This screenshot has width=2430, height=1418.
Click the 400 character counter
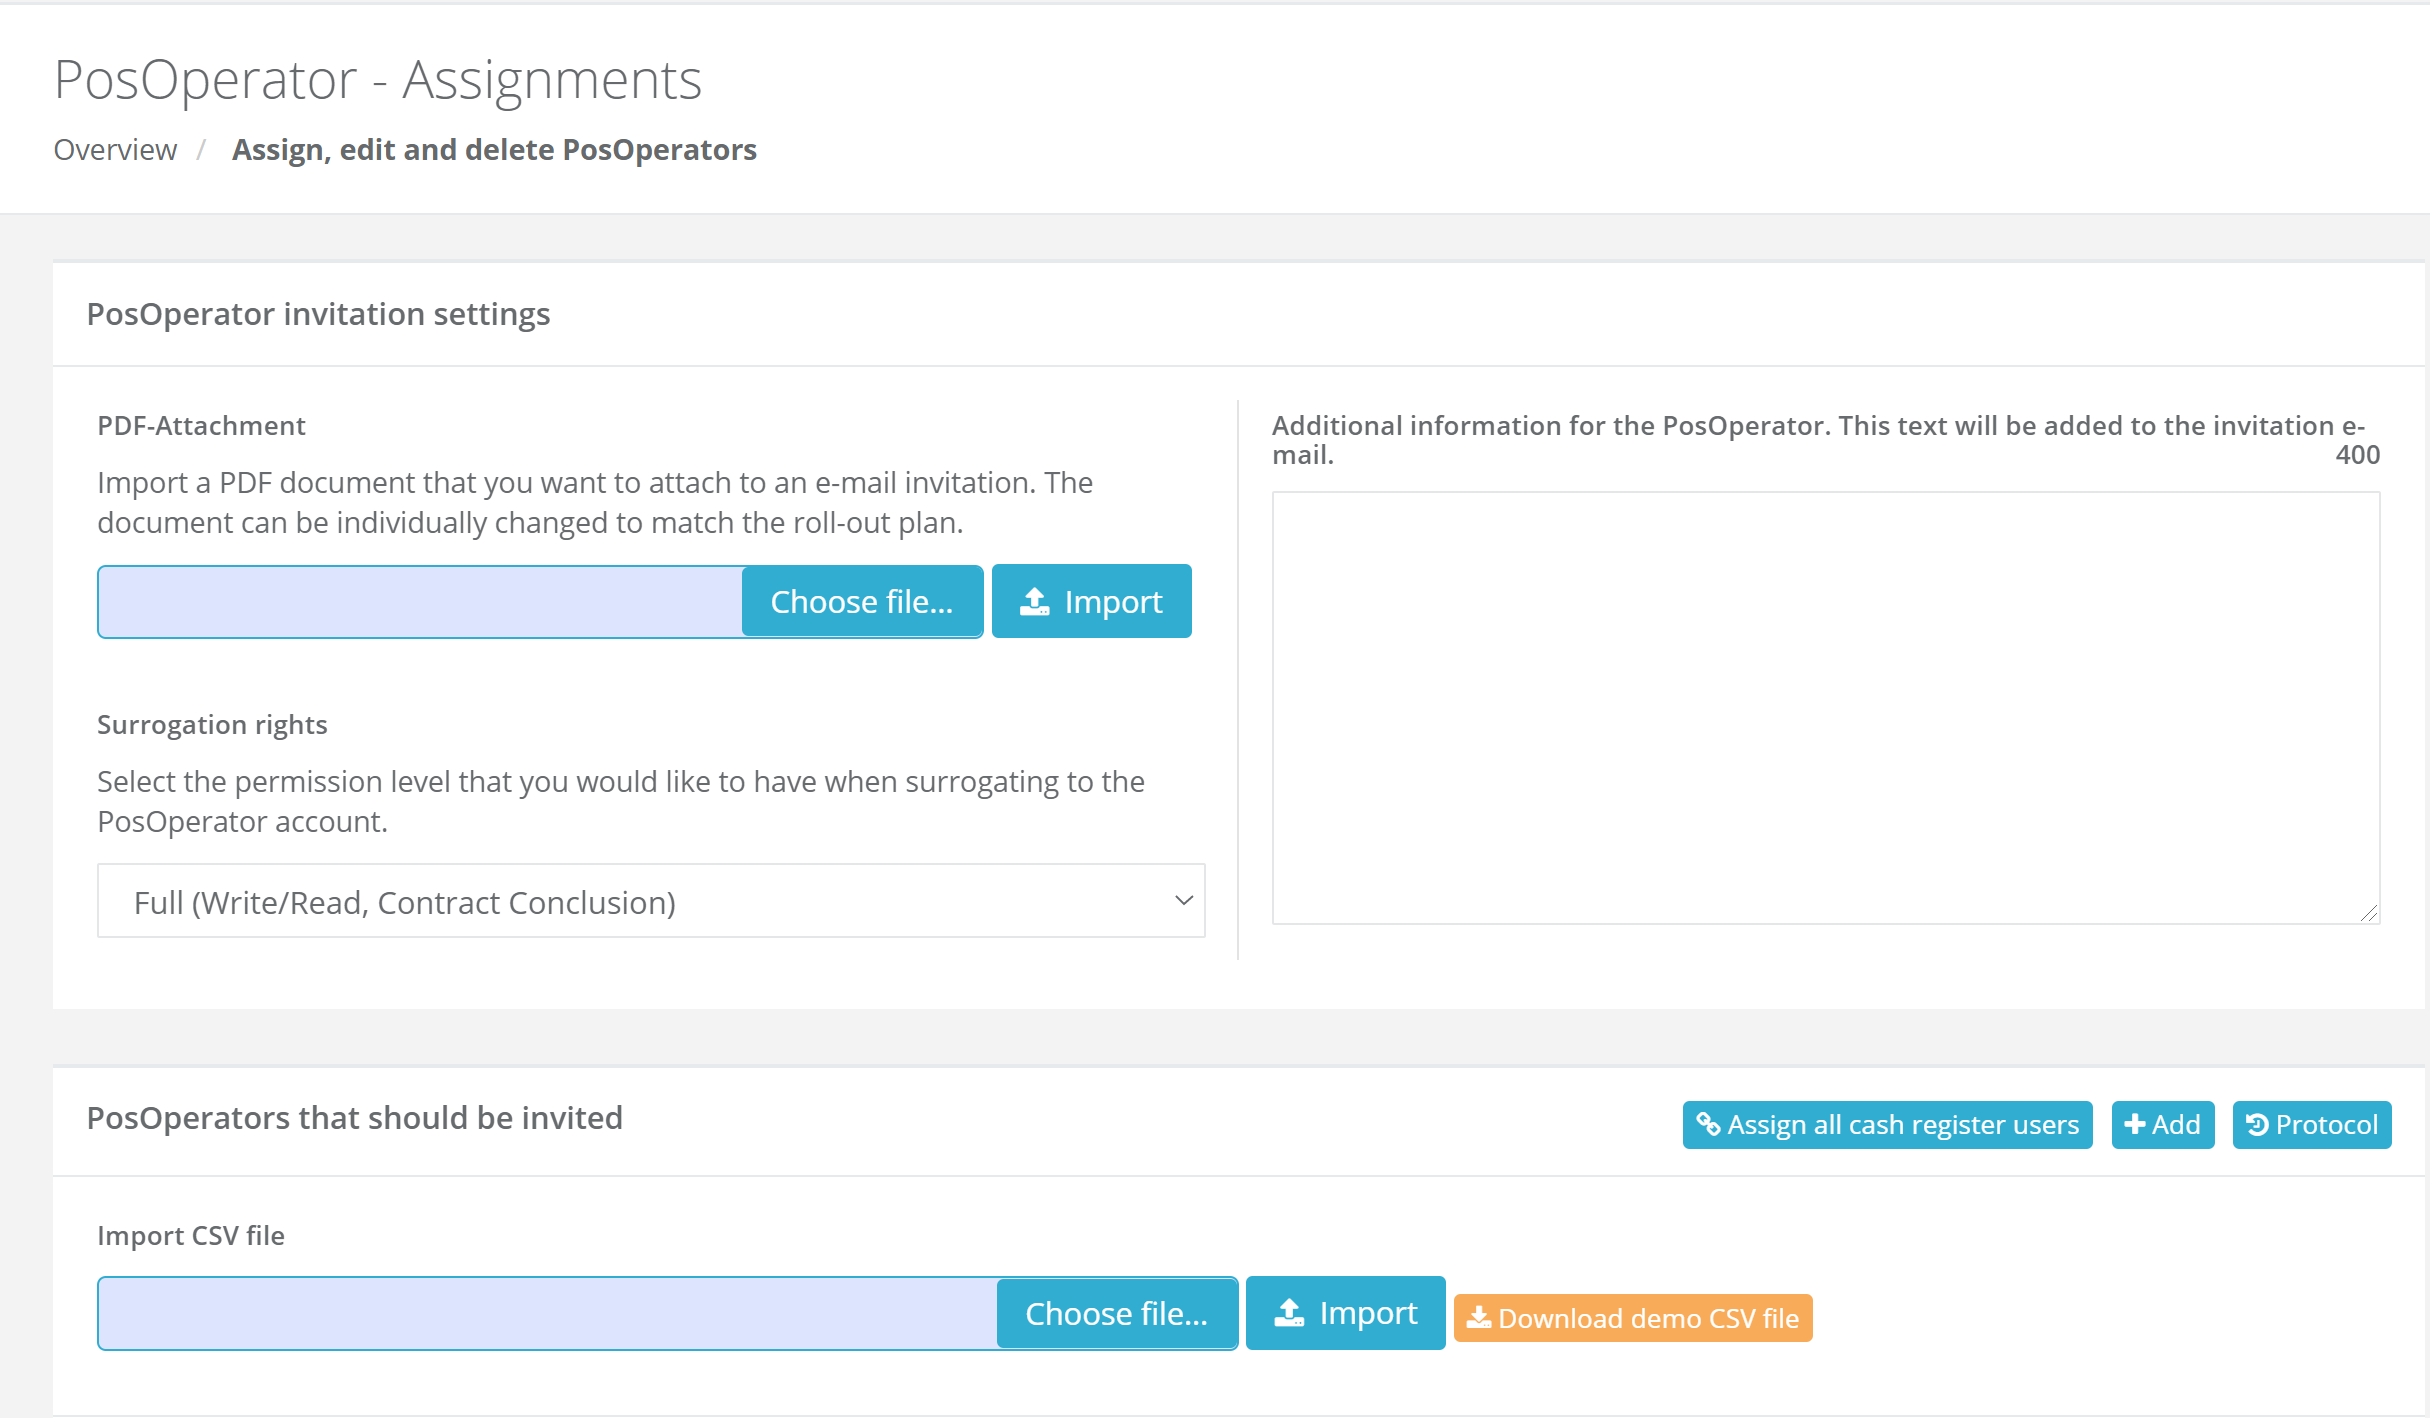2357,455
